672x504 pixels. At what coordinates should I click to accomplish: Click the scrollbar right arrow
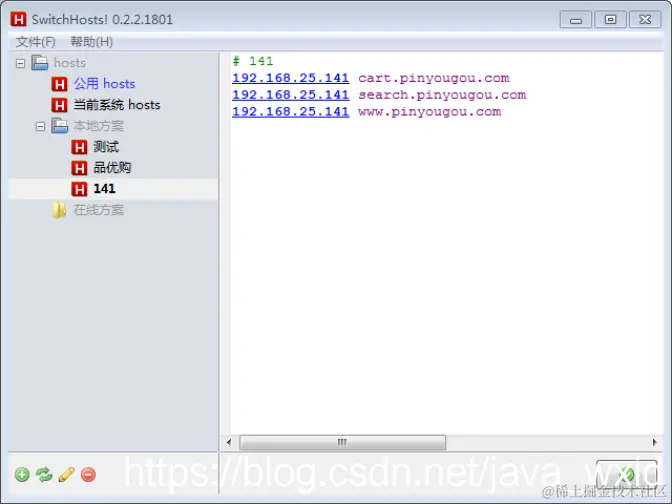click(654, 442)
